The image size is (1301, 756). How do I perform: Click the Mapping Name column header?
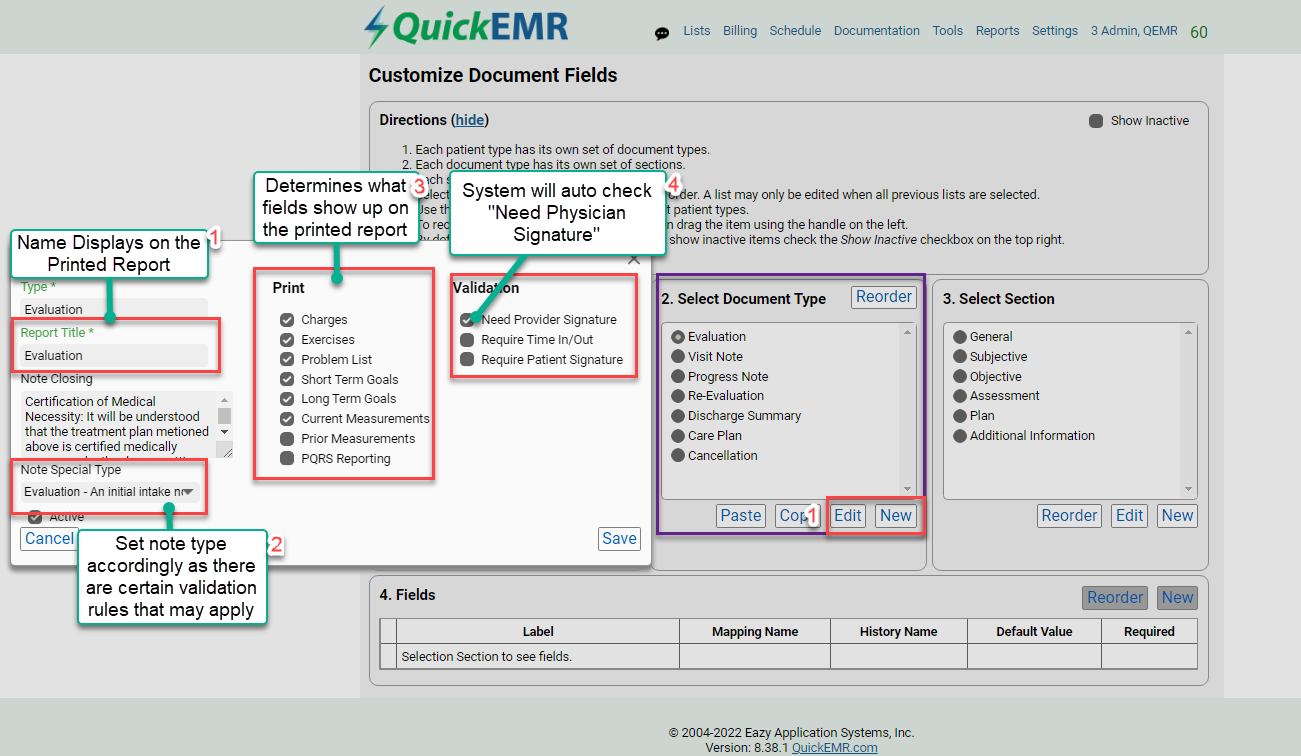pos(755,632)
